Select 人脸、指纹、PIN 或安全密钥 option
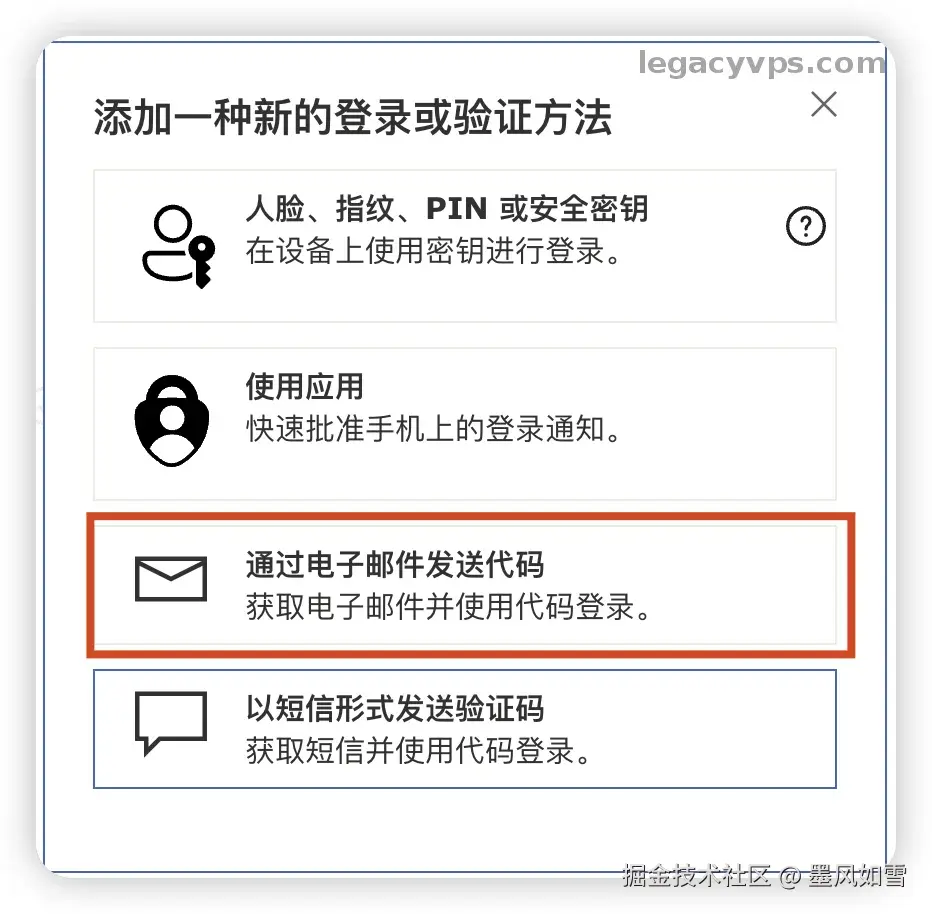This screenshot has height=914, width=932. click(x=465, y=246)
